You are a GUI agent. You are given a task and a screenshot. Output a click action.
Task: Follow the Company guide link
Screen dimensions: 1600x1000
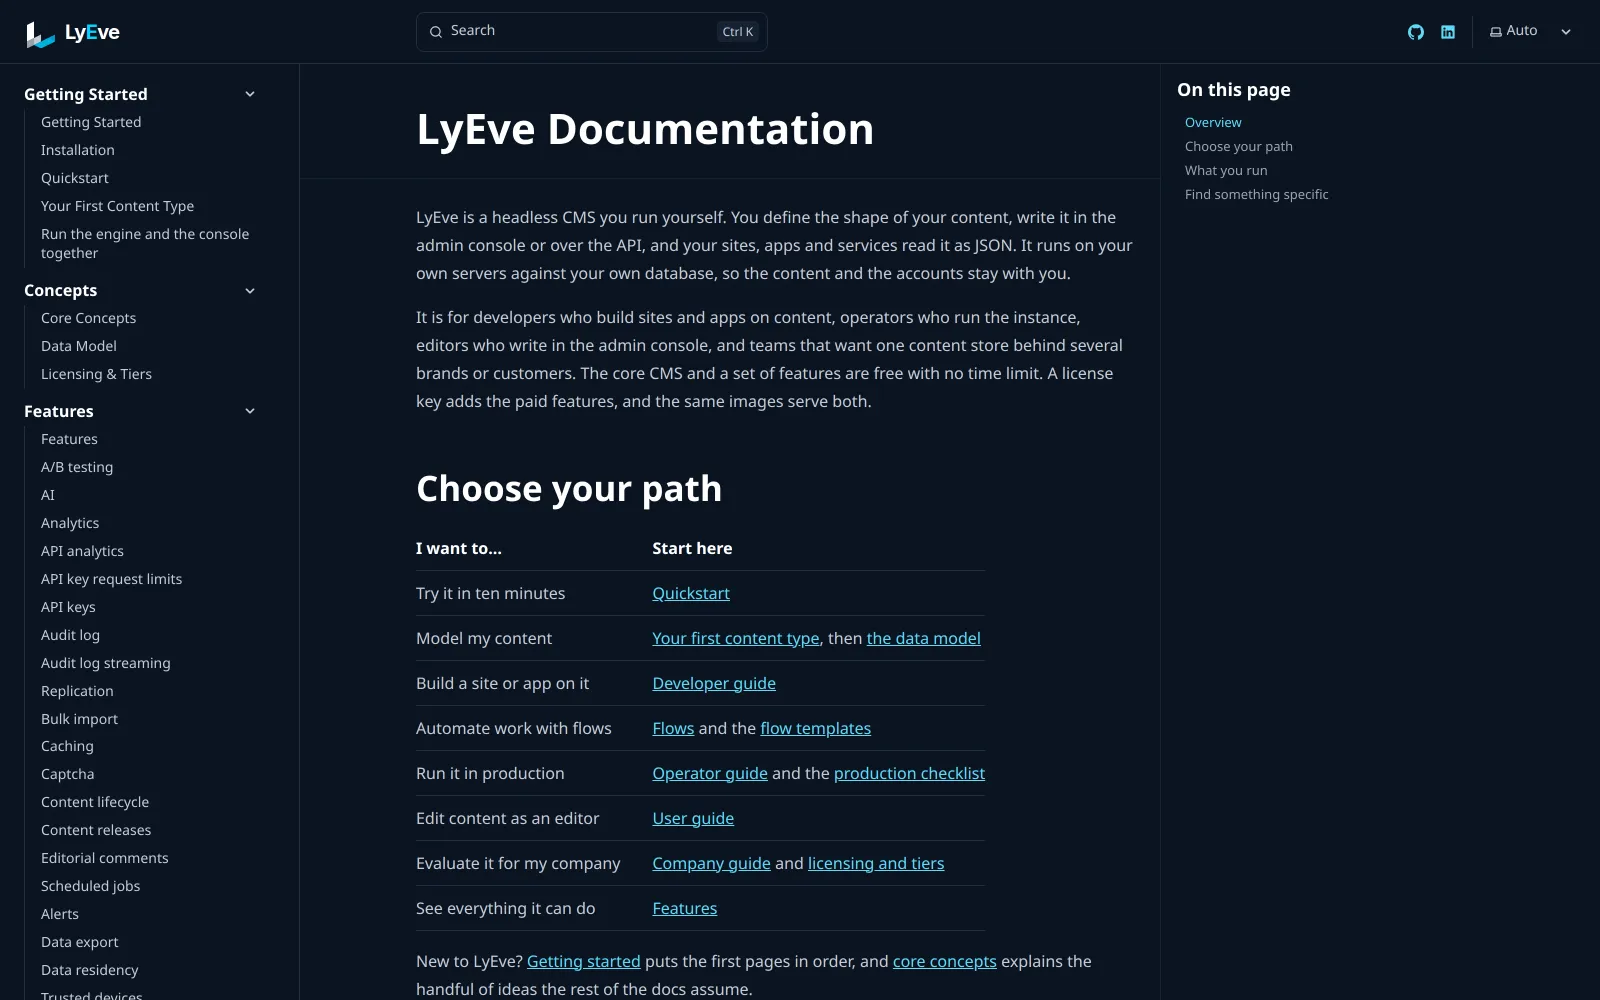coord(711,863)
